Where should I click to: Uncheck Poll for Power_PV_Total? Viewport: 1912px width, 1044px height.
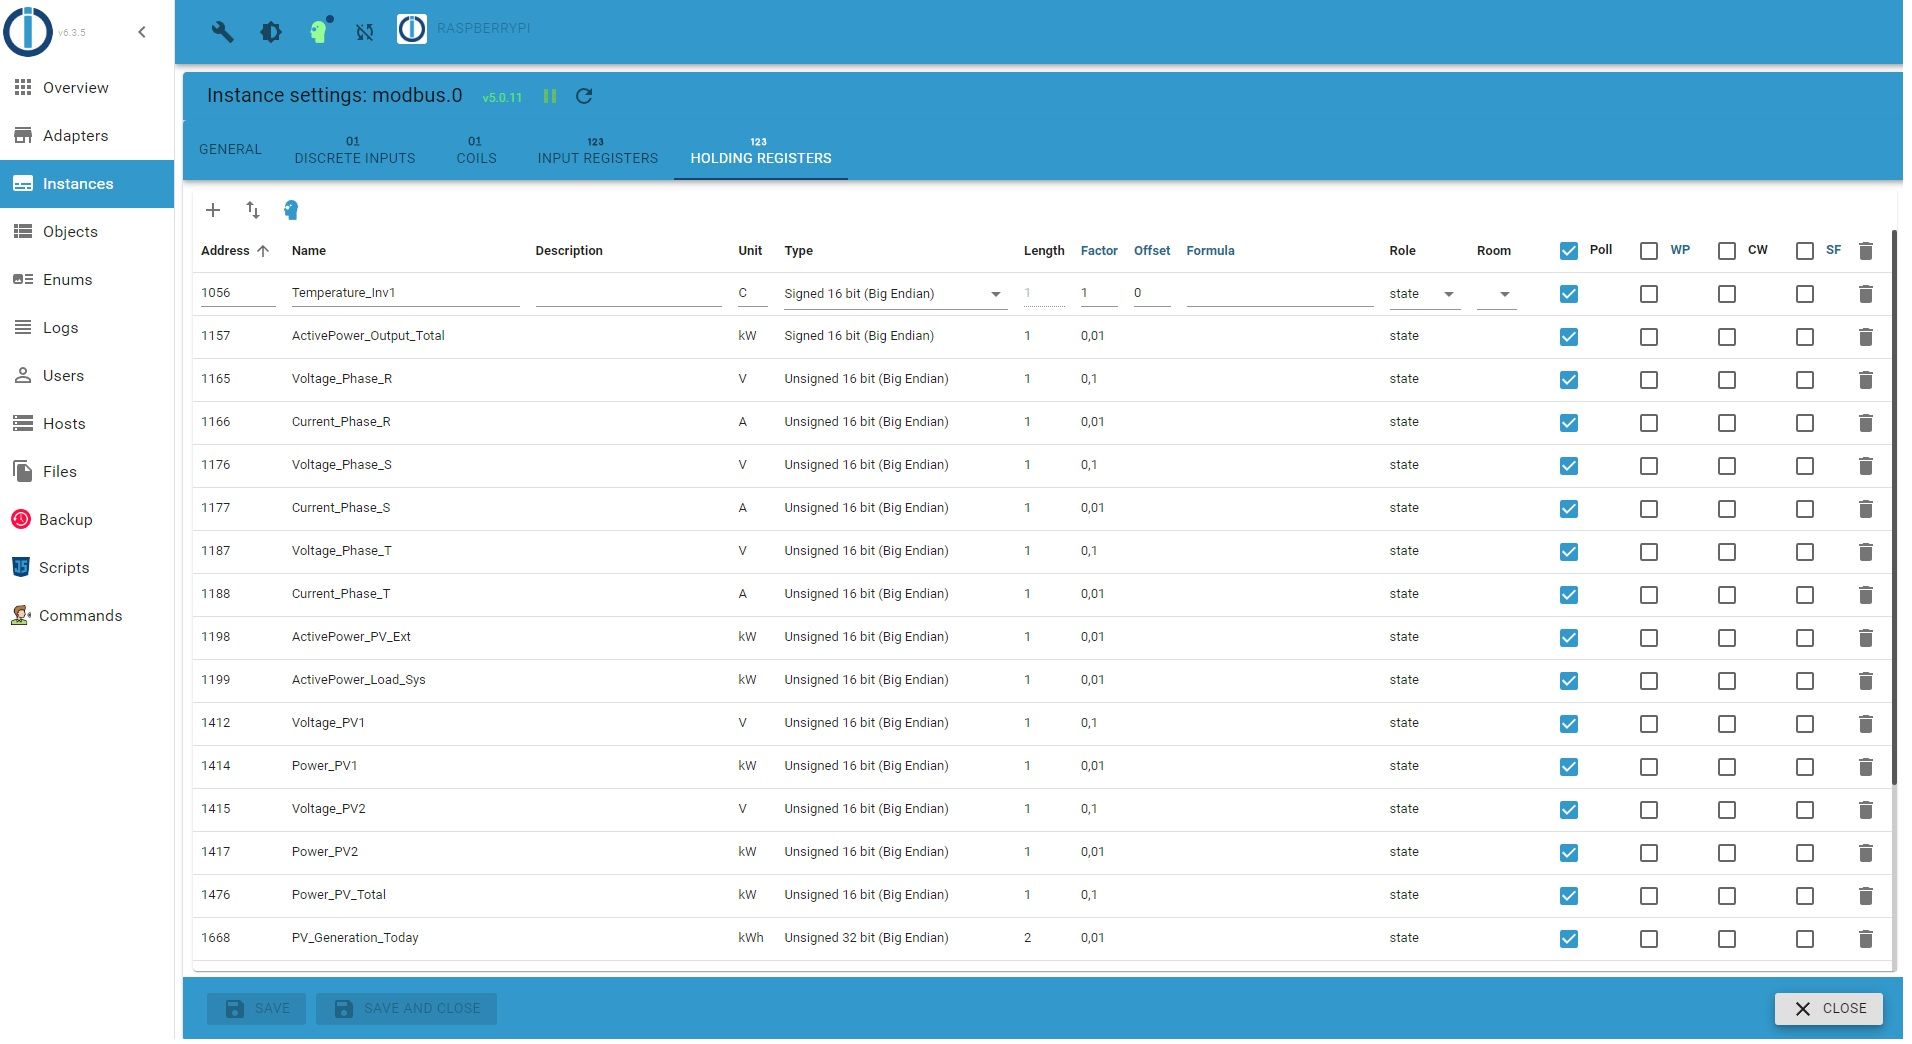tap(1569, 896)
